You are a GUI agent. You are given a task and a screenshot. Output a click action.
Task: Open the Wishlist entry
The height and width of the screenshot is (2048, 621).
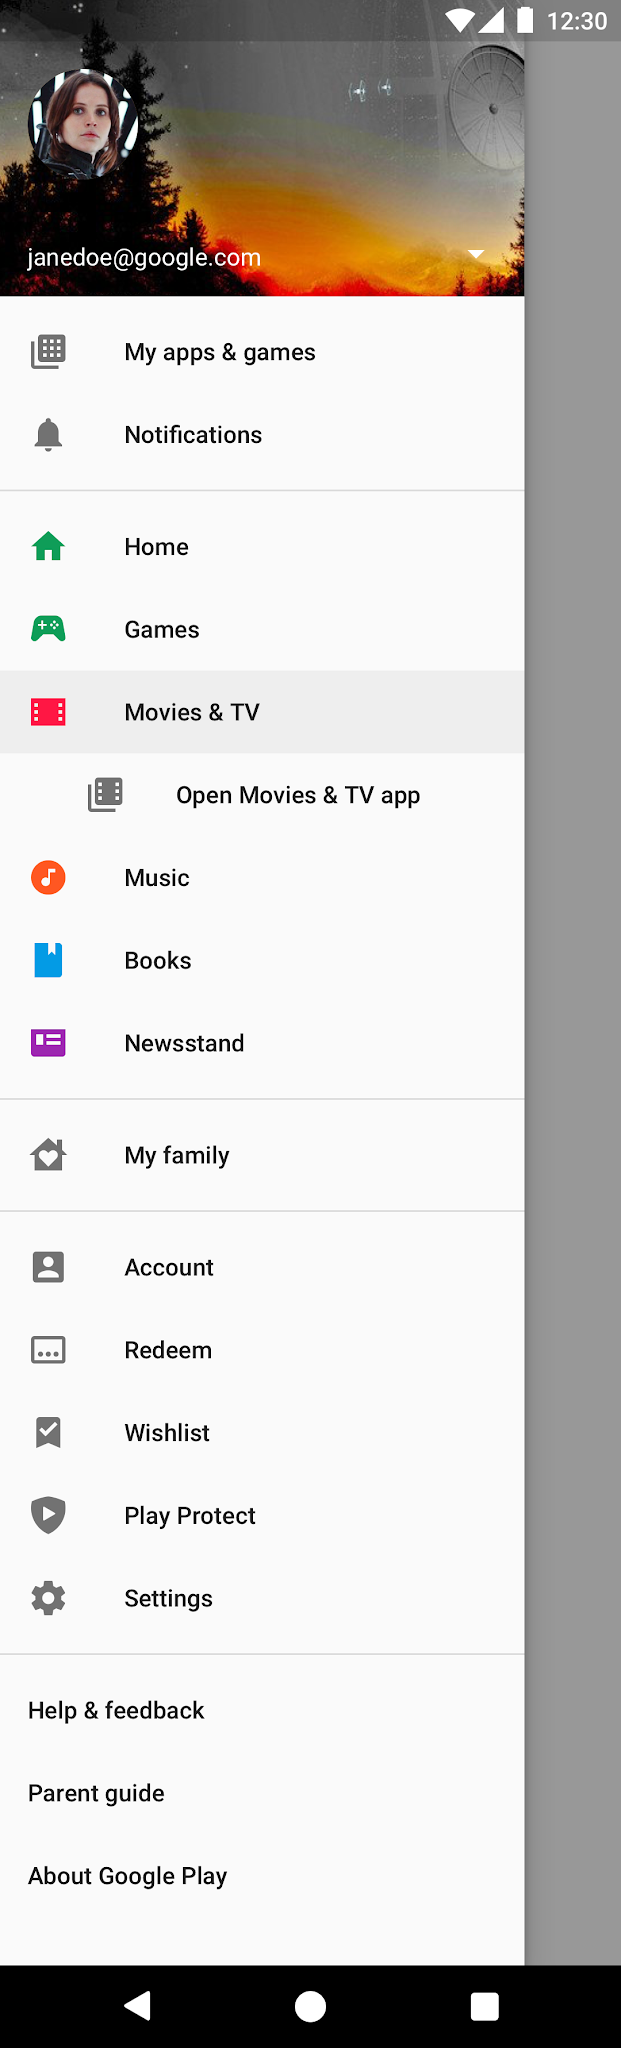click(262, 1433)
